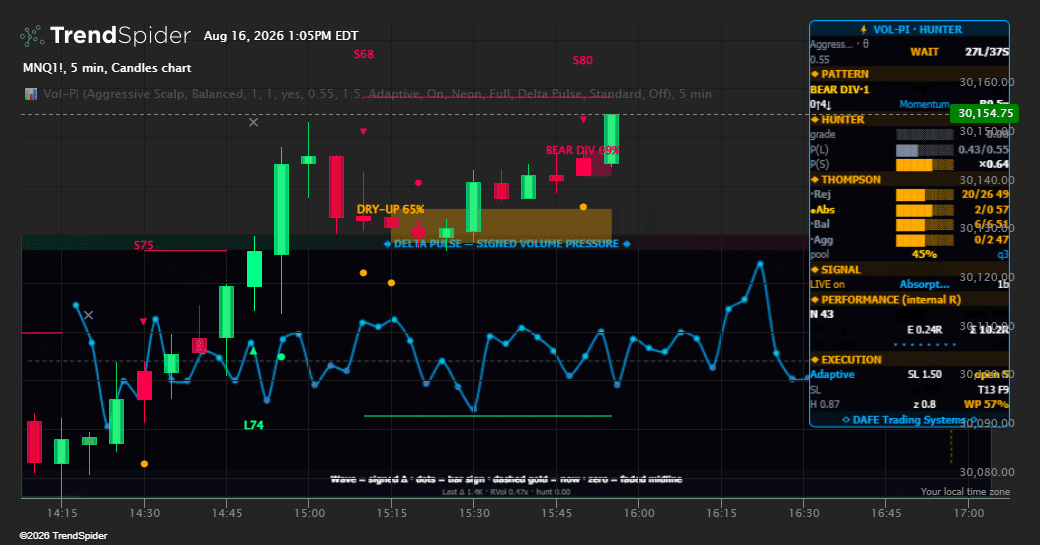Click the Rej progress bar in THOMPSON
The height and width of the screenshot is (545, 1040).
(925, 195)
